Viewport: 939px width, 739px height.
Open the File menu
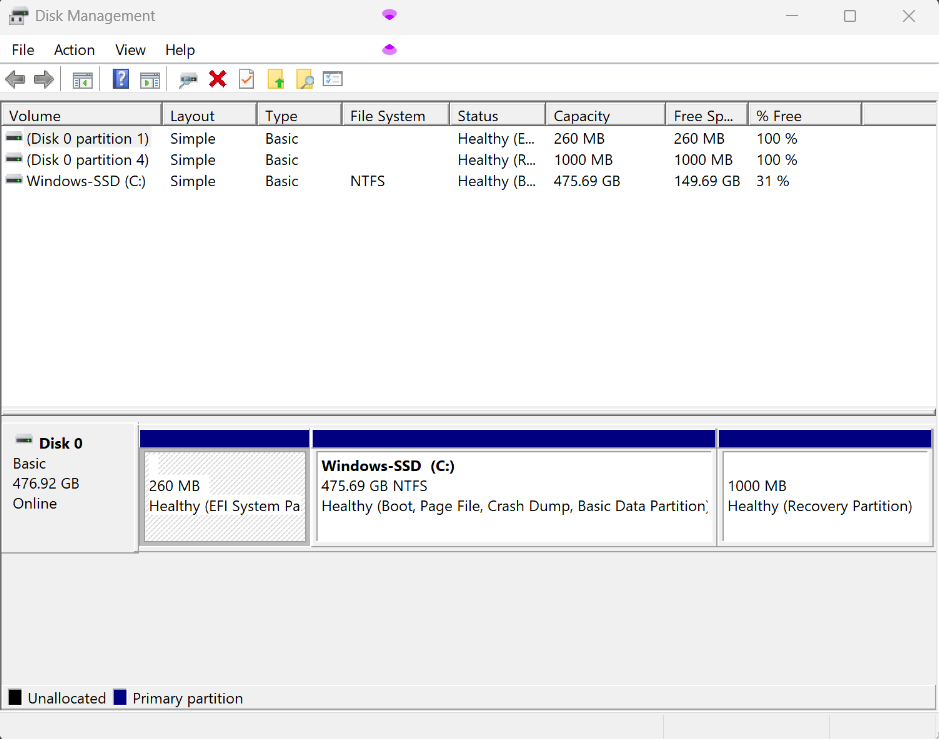23,50
